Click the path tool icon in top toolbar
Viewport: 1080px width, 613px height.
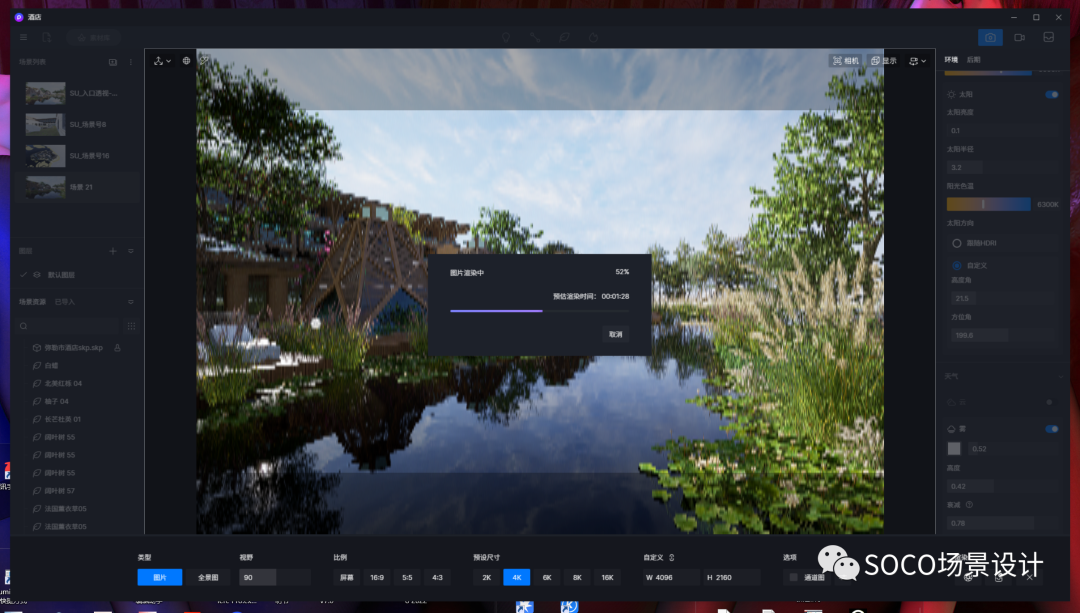[535, 37]
